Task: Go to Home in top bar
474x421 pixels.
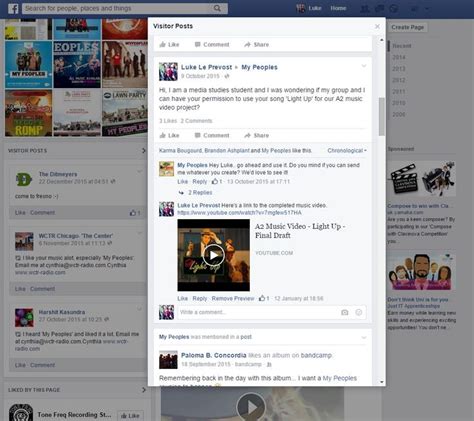Action: coord(338,8)
